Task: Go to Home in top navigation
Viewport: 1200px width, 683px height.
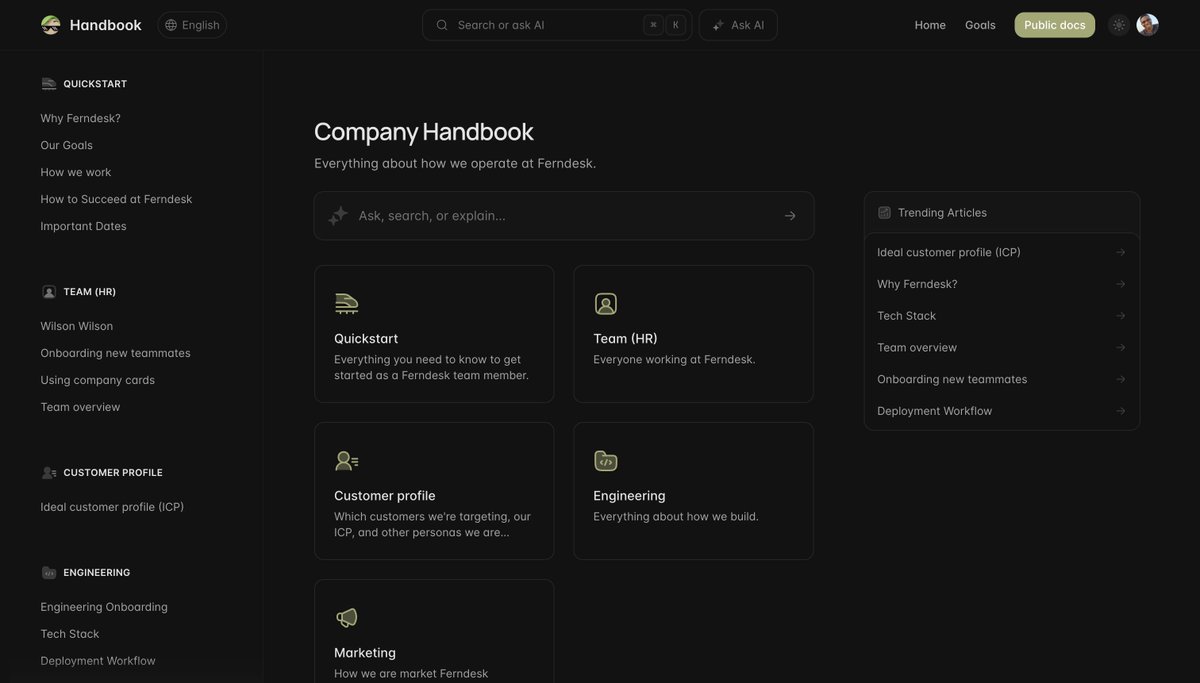Action: pos(930,25)
